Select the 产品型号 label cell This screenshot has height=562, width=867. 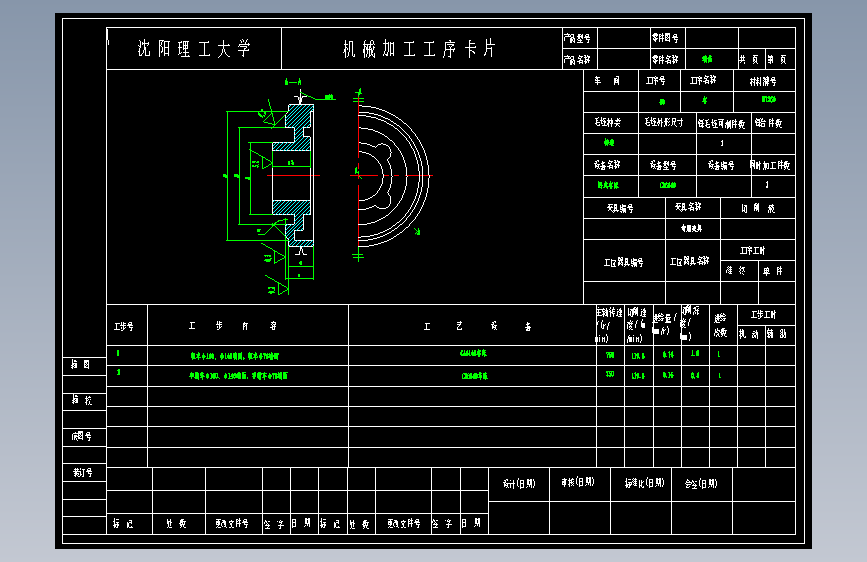click(x=579, y=38)
